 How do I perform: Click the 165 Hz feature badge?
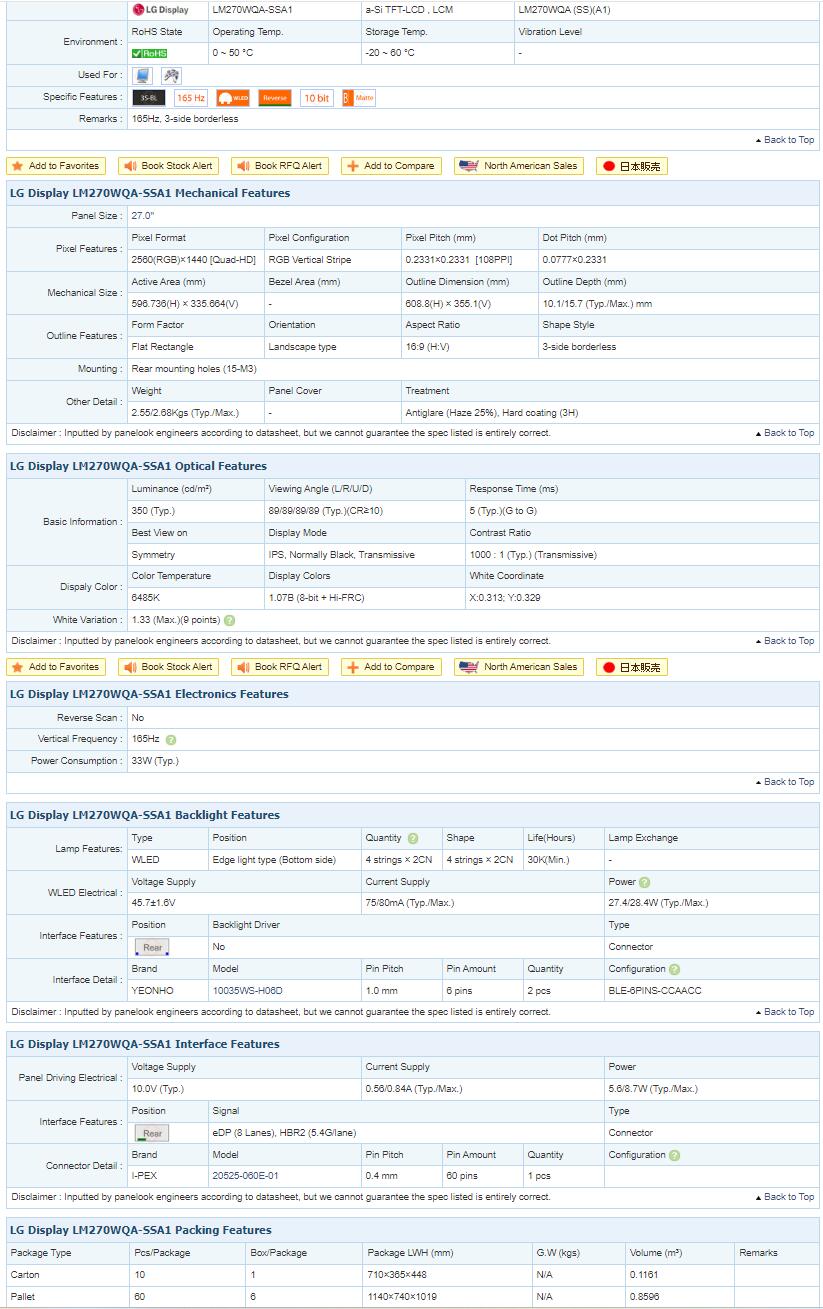[191, 98]
